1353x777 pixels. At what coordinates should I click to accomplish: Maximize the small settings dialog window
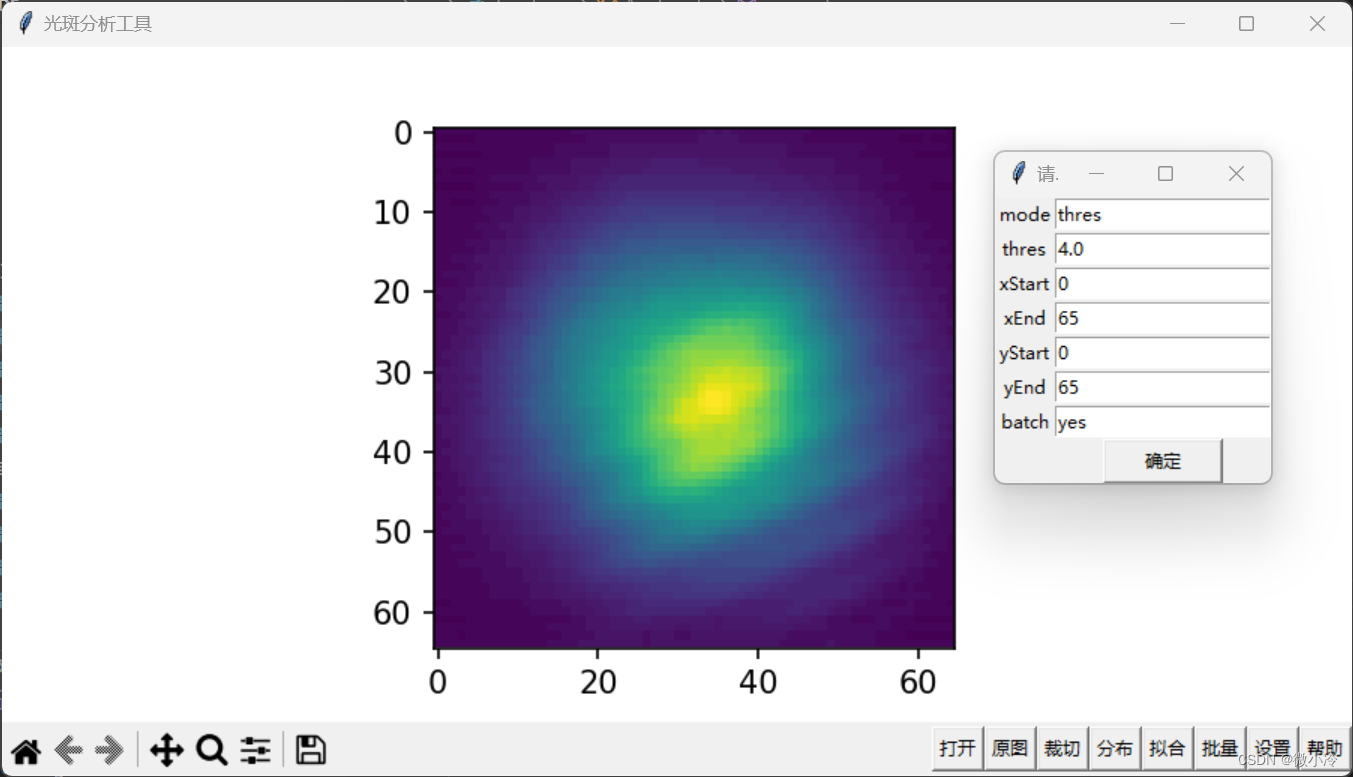click(1165, 174)
